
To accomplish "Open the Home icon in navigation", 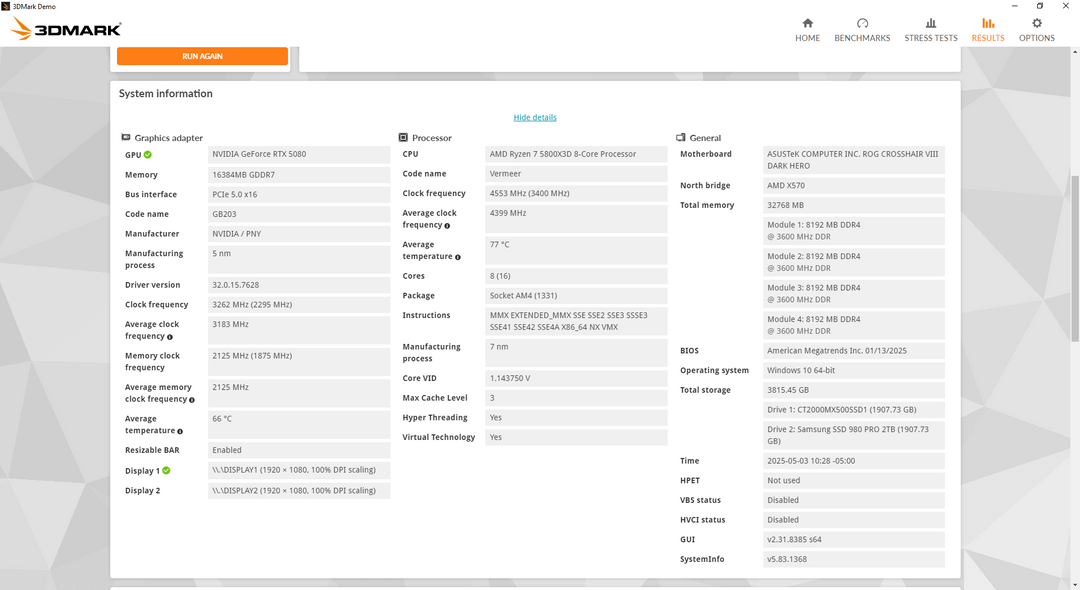I will [x=807, y=23].
